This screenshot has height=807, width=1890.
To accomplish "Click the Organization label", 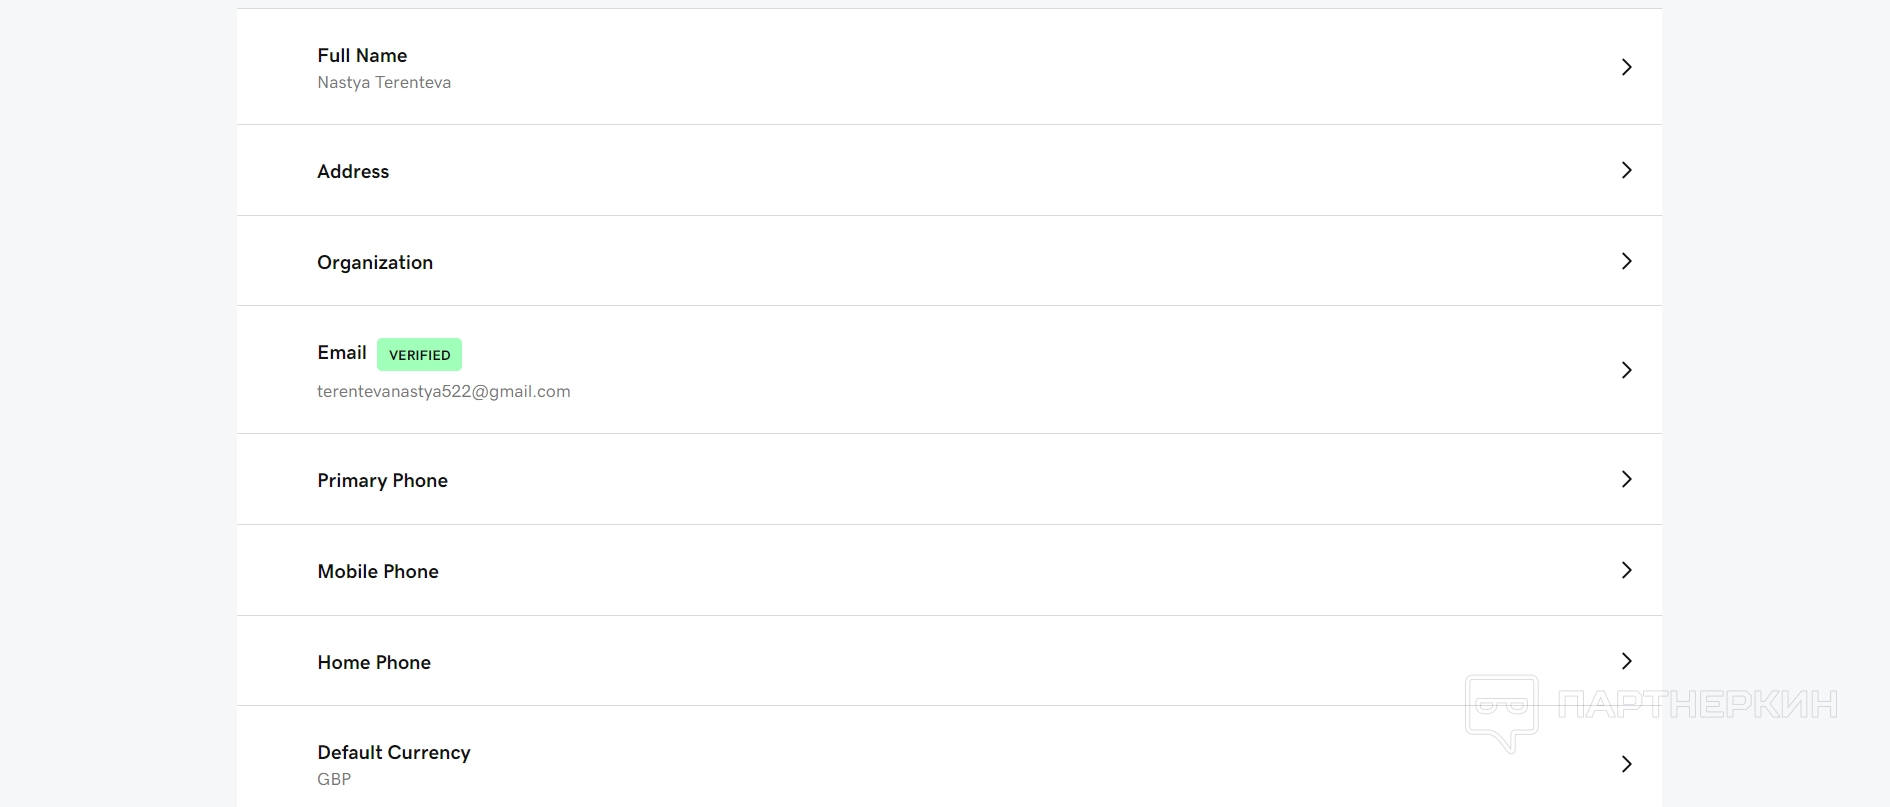I will (x=375, y=263).
